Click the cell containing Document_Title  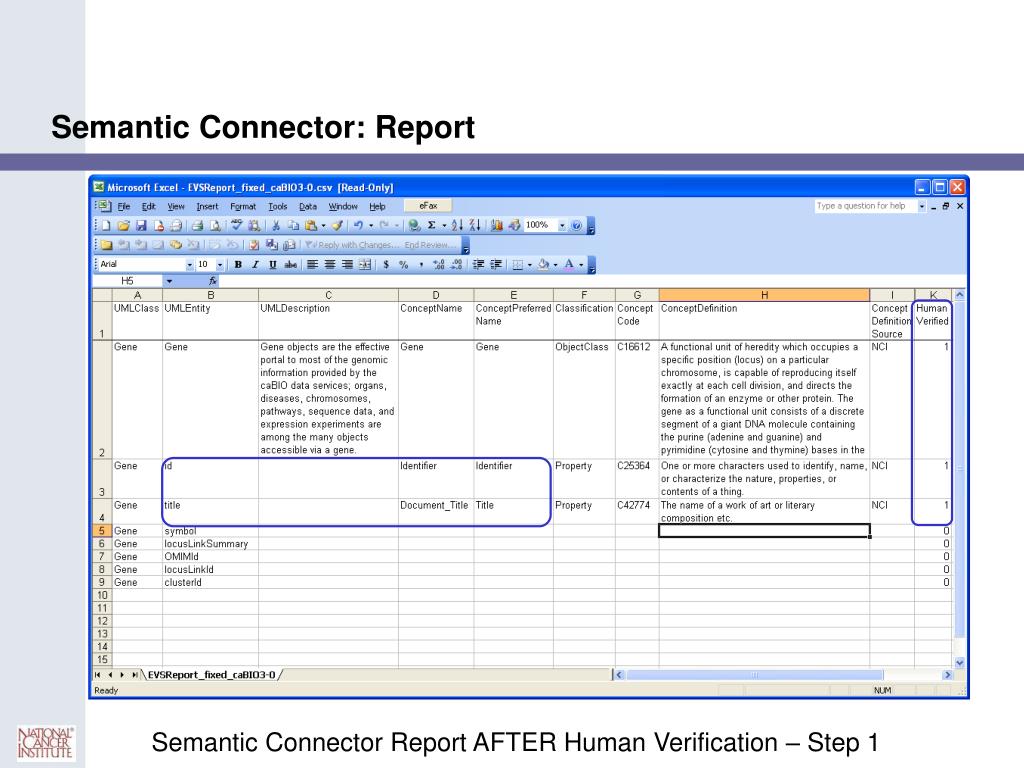click(x=436, y=511)
